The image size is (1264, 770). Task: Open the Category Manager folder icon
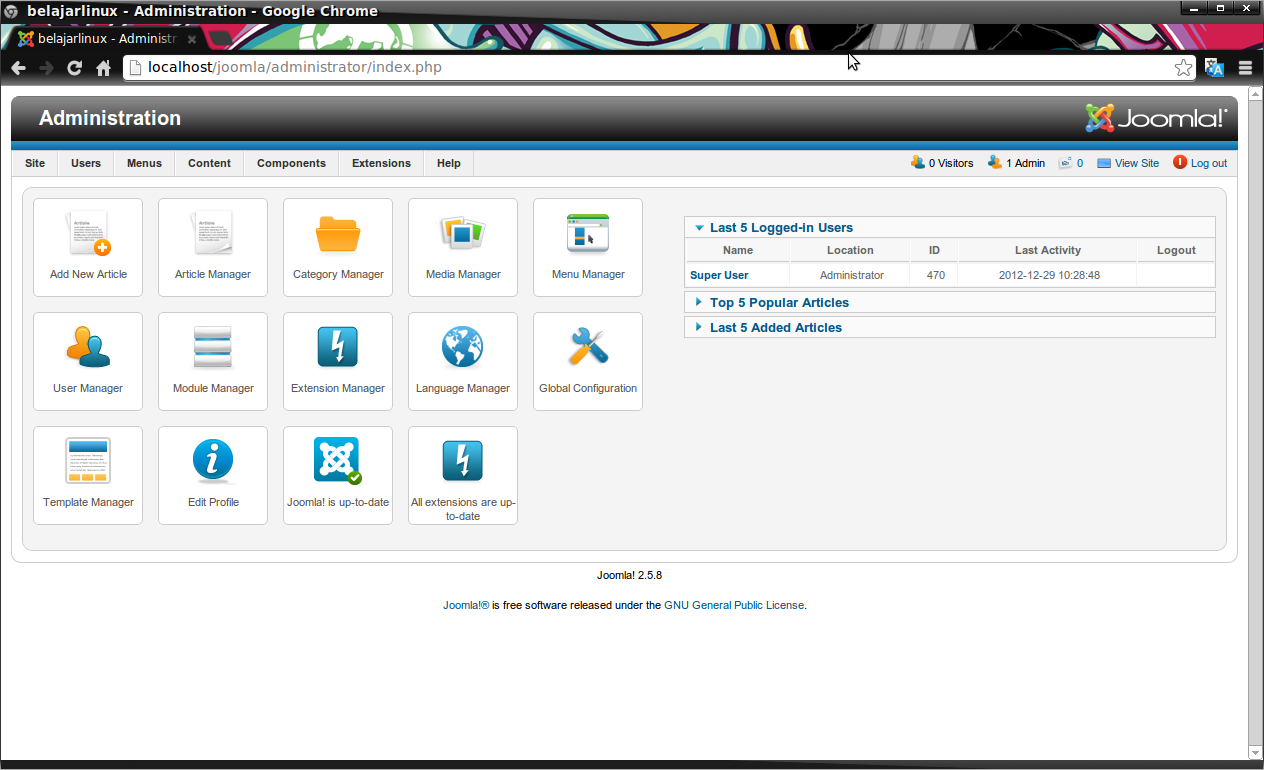[338, 247]
